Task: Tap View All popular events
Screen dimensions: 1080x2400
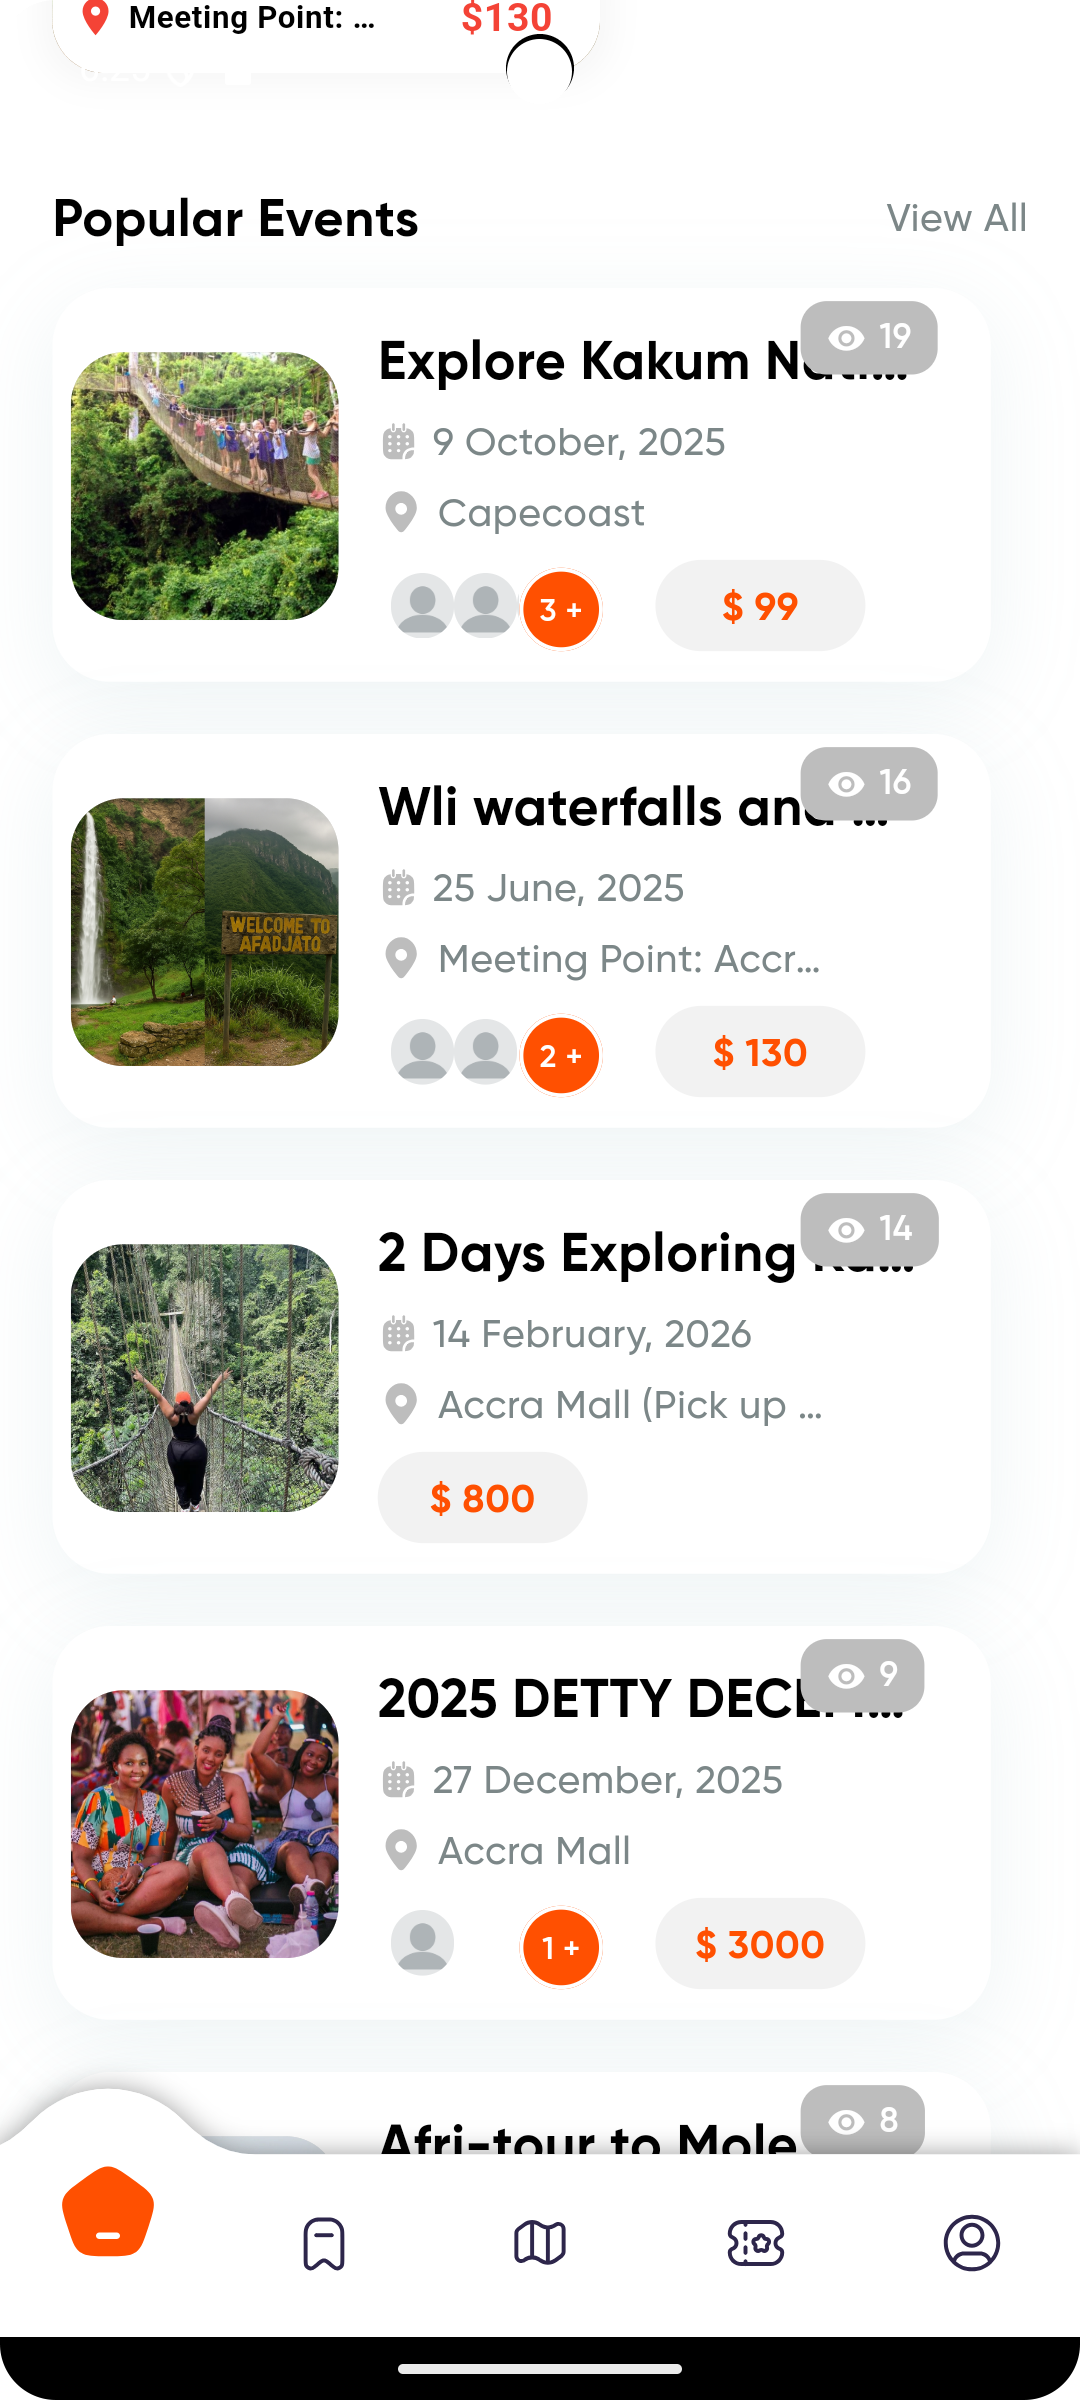Action: (x=956, y=218)
